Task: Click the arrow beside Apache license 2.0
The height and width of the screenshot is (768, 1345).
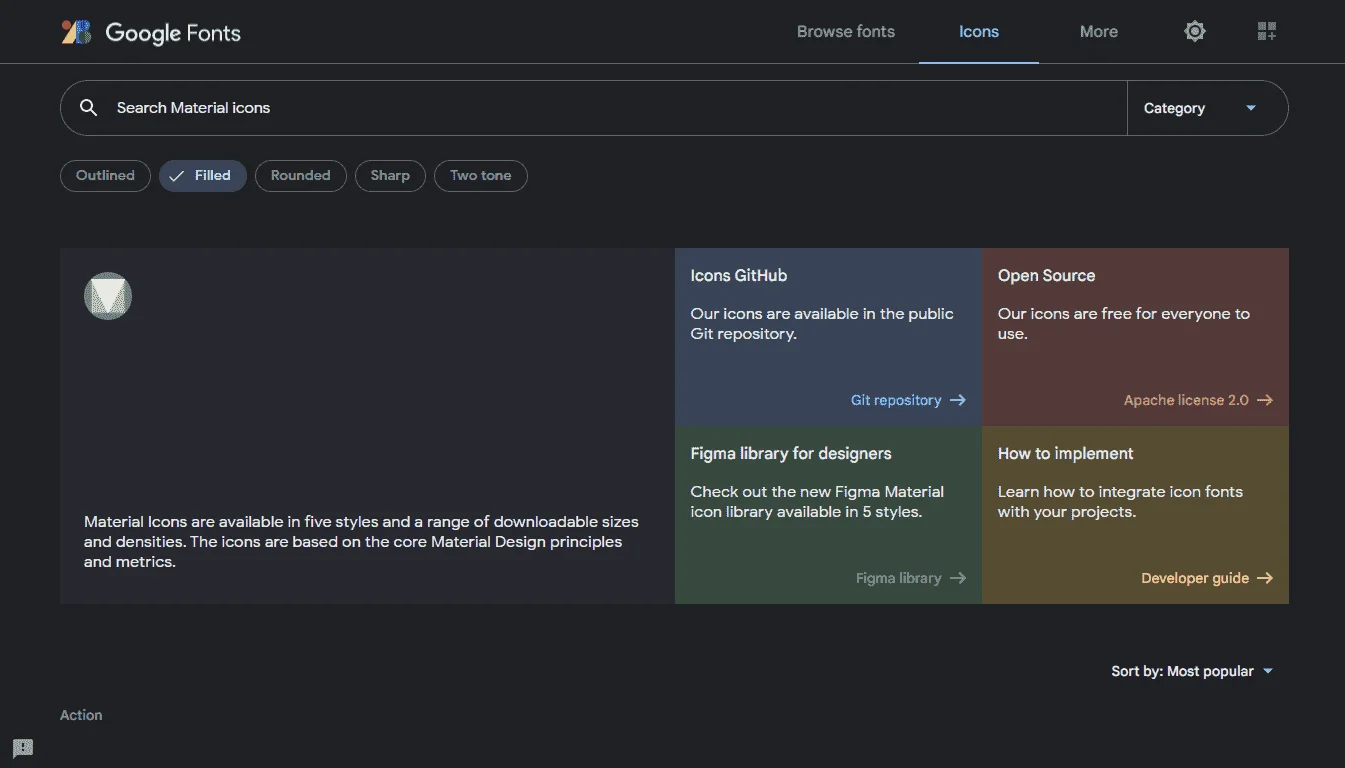Action: pos(1265,400)
